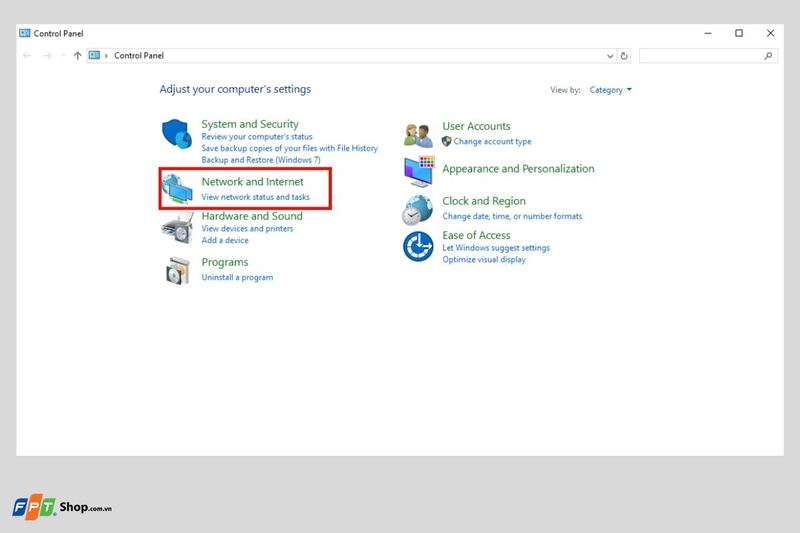Open Ease of Access category

[476, 235]
